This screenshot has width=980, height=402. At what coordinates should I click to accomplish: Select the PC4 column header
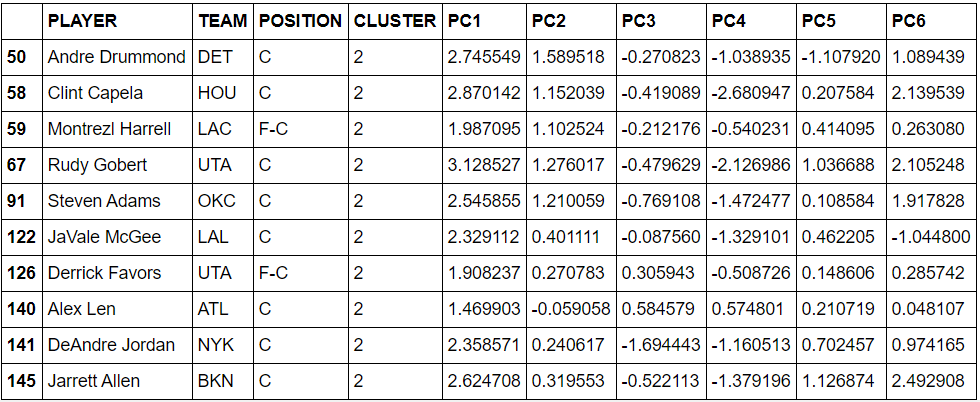751,21
